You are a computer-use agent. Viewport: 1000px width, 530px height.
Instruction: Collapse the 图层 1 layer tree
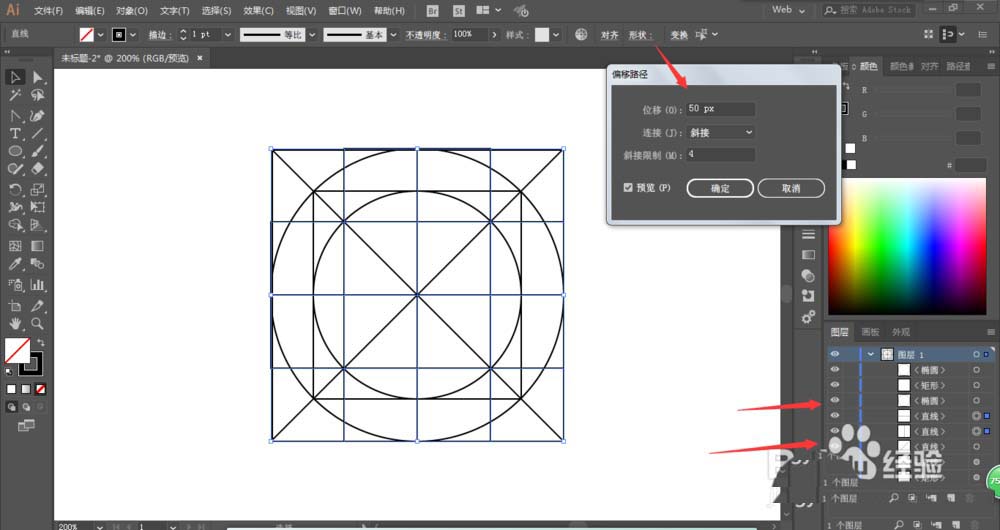coord(871,354)
